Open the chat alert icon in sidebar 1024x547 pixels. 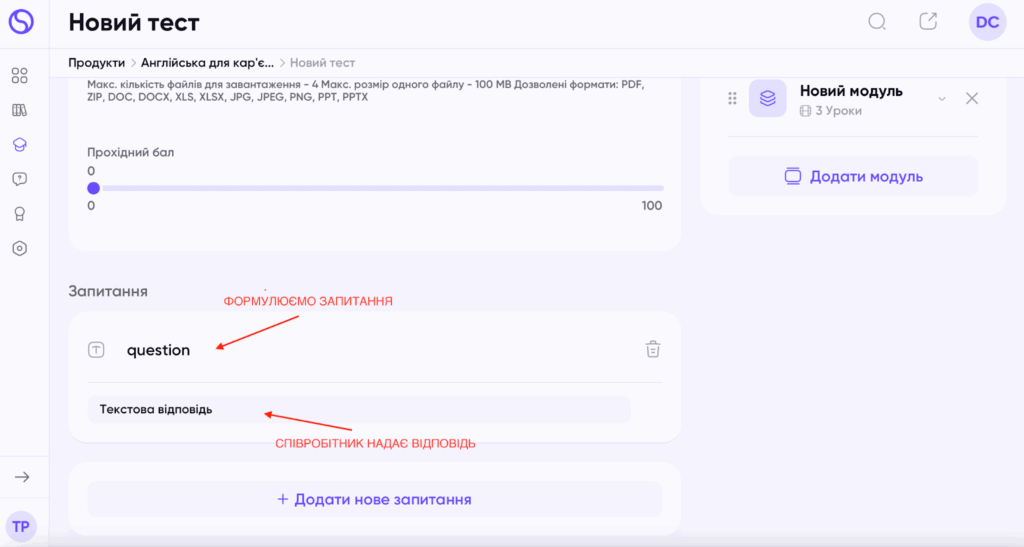pyautogui.click(x=20, y=179)
